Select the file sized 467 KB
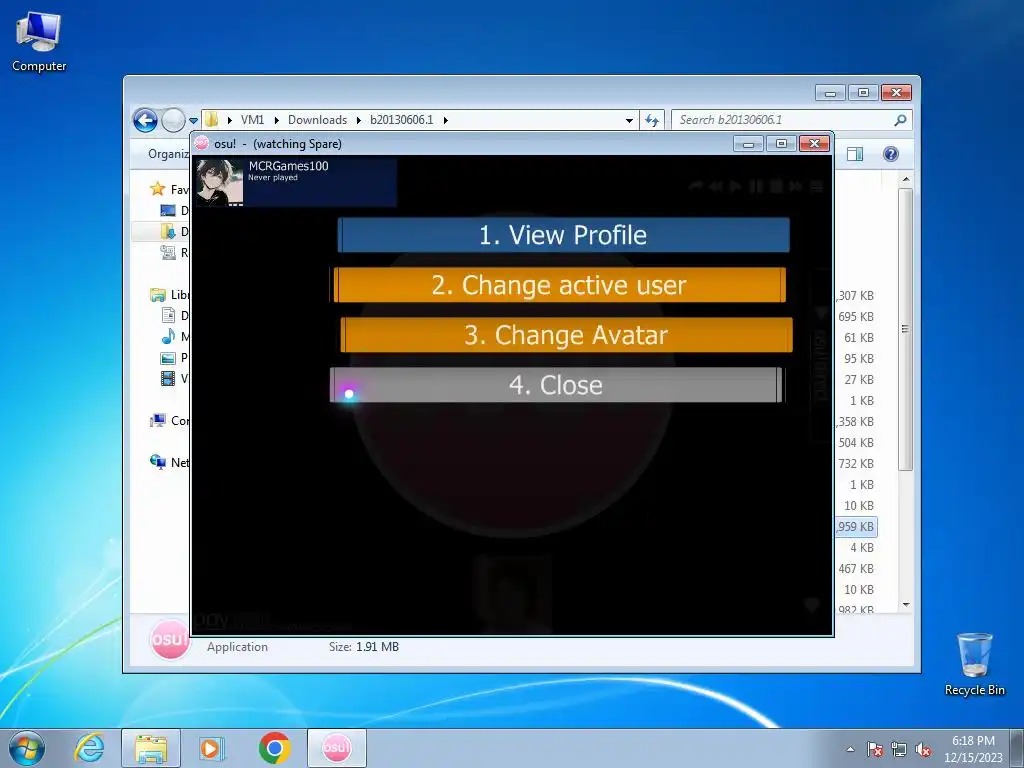The width and height of the screenshot is (1024, 768). click(856, 569)
